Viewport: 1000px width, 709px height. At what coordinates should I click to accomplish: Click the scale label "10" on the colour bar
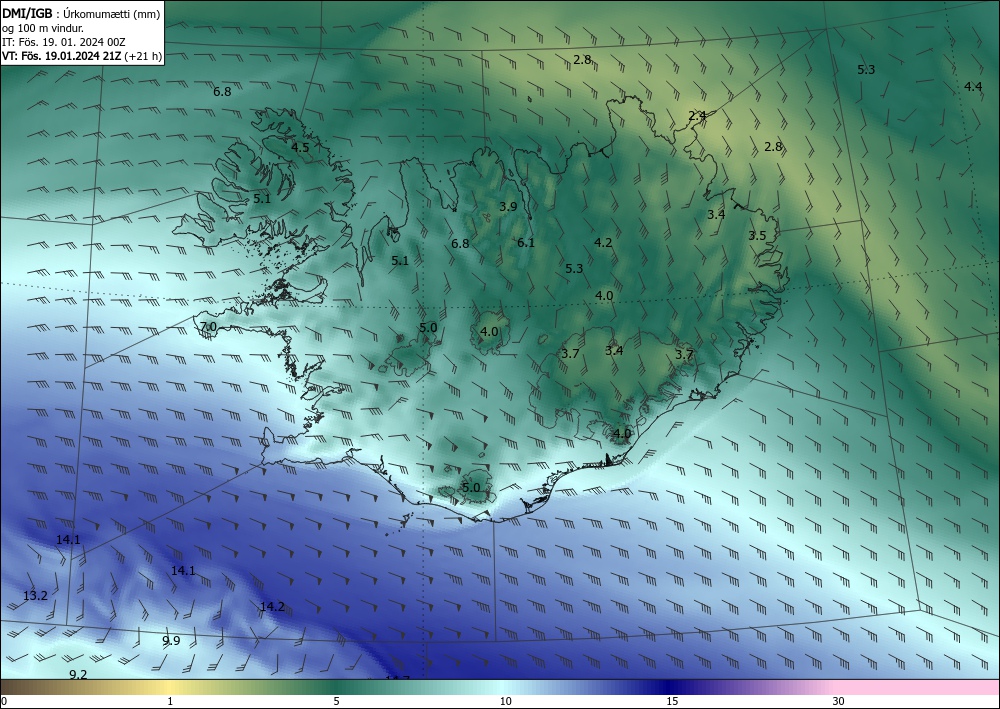pyautogui.click(x=505, y=701)
